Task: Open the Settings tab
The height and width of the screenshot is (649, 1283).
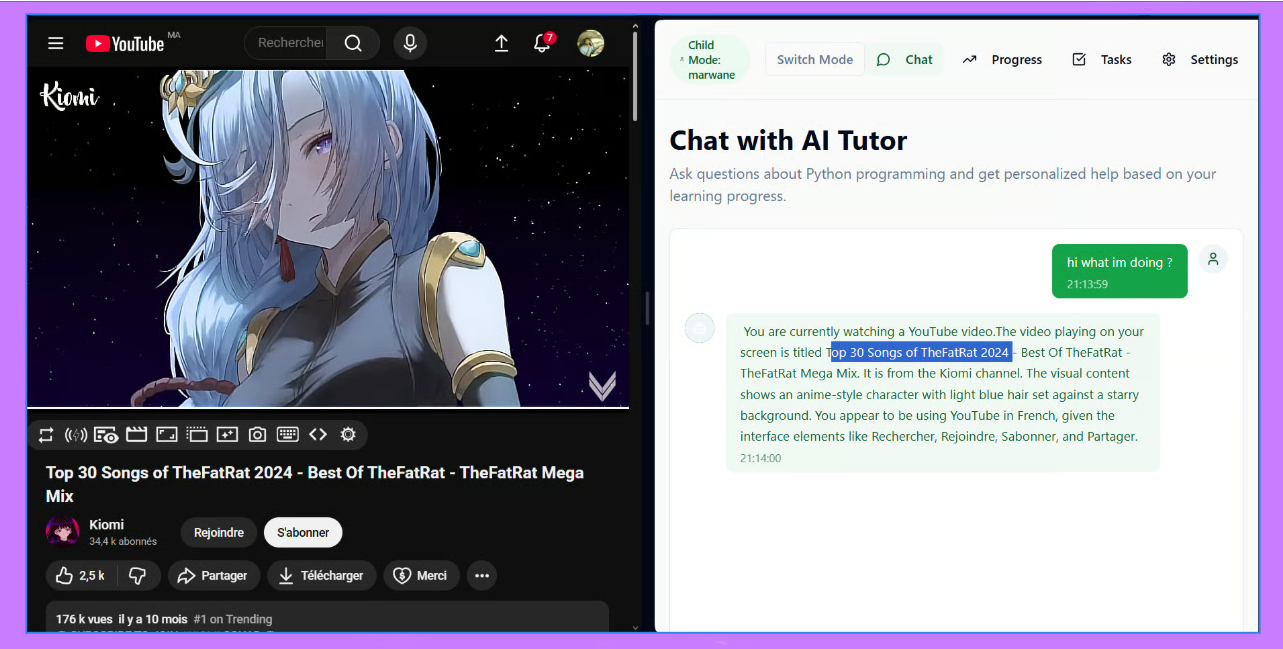Action: click(1200, 59)
